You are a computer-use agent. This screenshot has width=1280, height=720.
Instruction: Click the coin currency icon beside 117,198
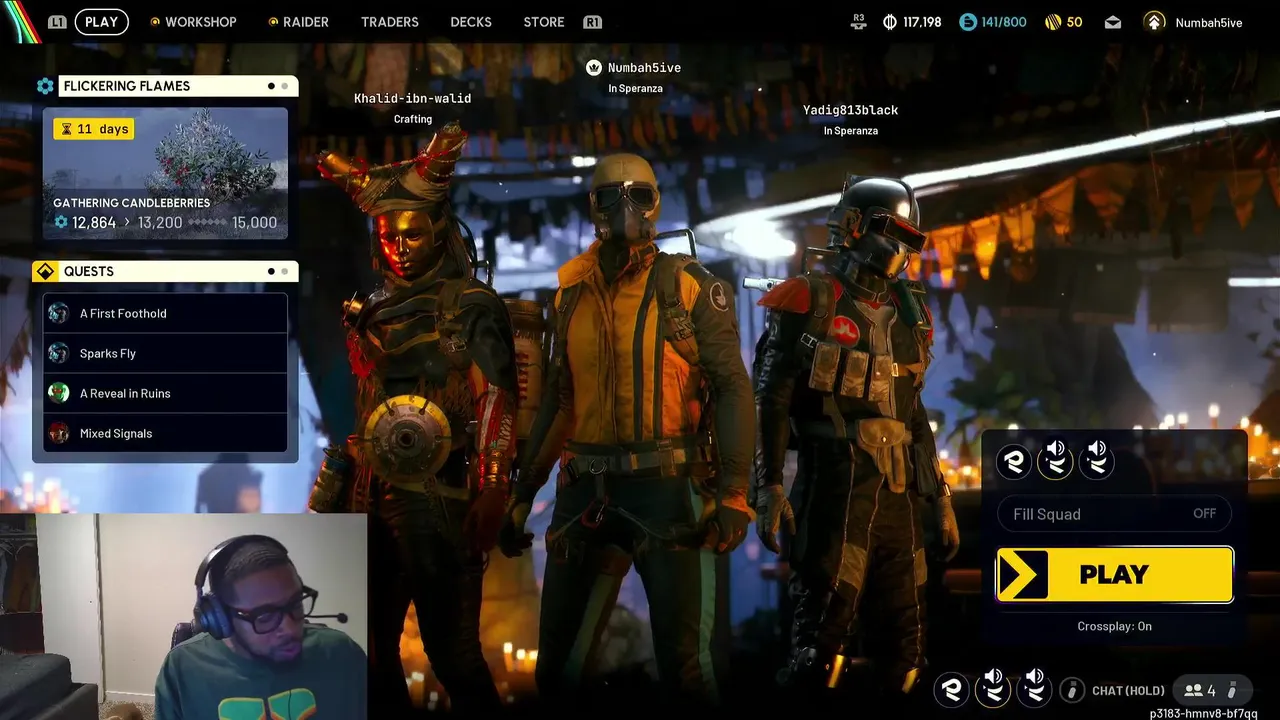(890, 22)
